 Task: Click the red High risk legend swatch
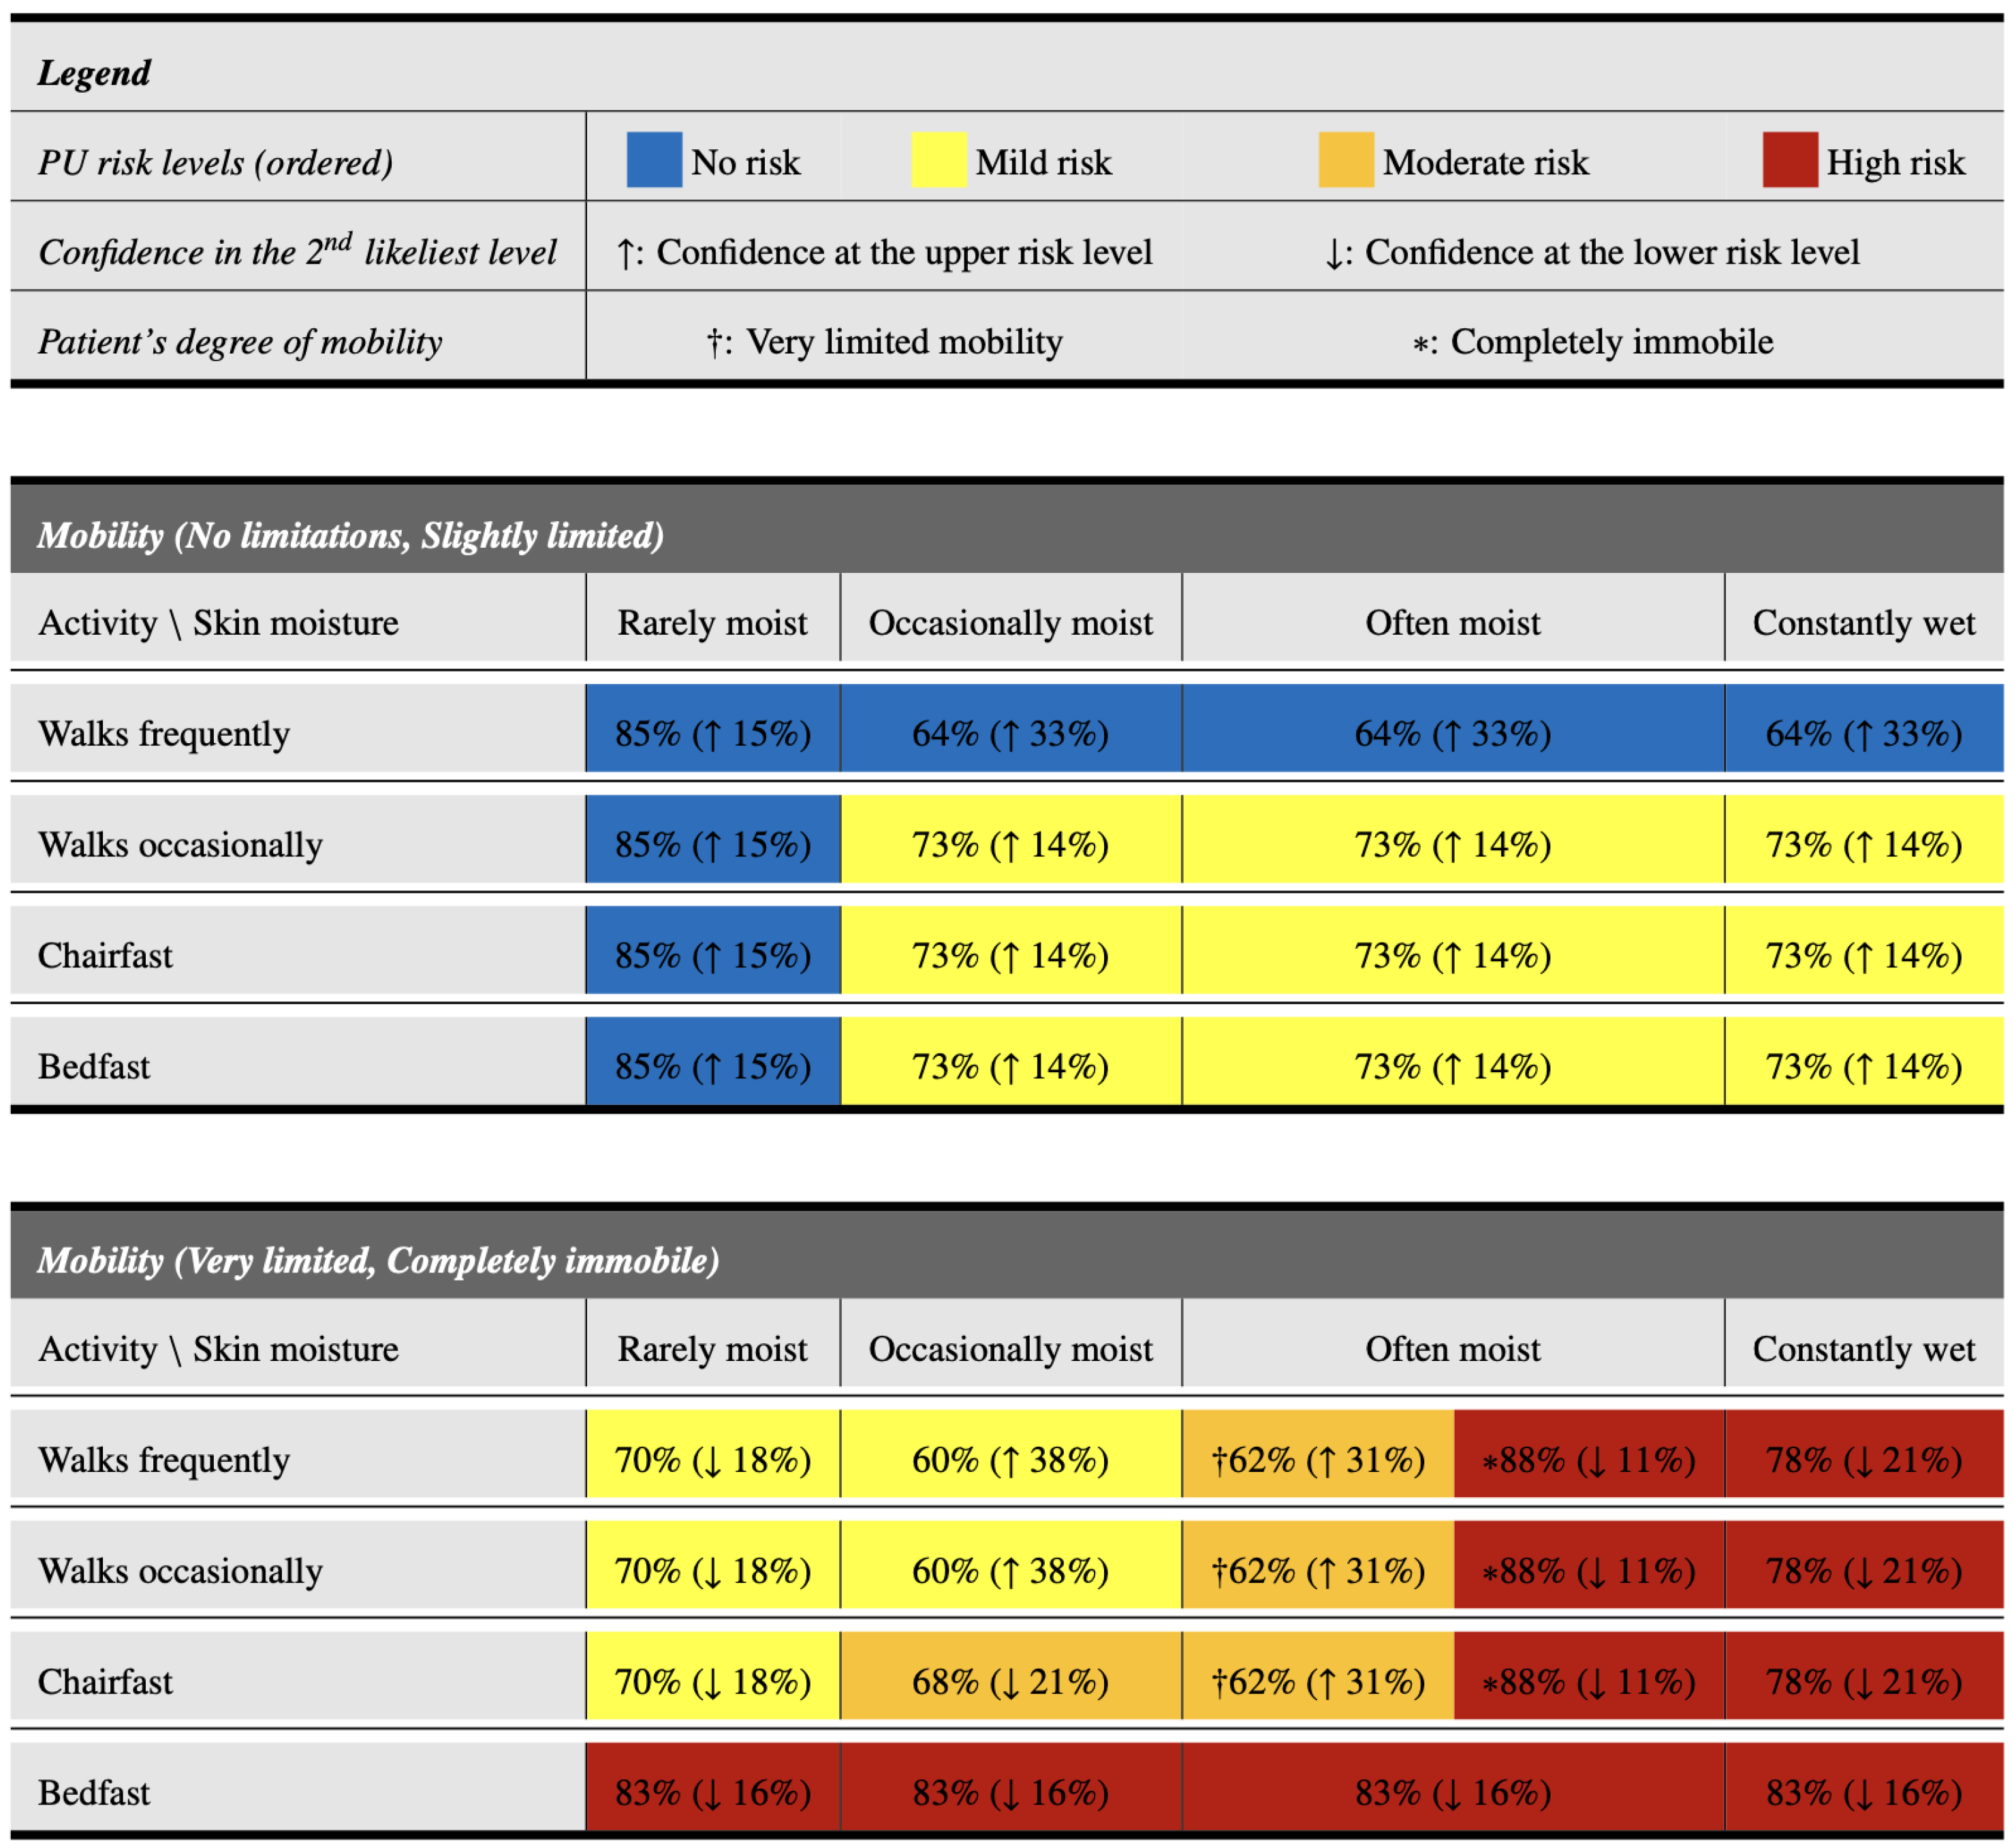click(x=1789, y=160)
